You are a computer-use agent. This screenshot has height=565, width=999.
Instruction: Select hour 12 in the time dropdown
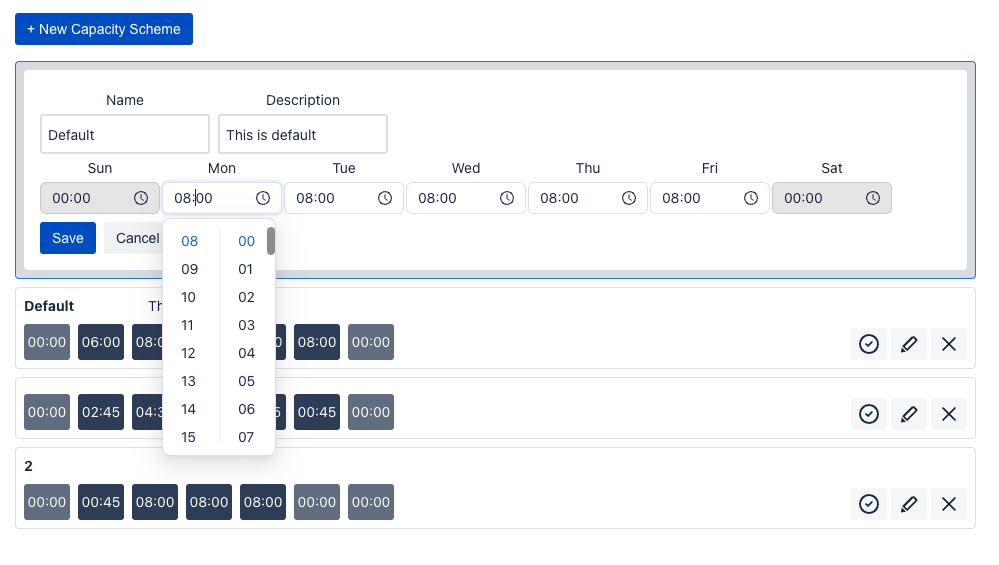(189, 353)
